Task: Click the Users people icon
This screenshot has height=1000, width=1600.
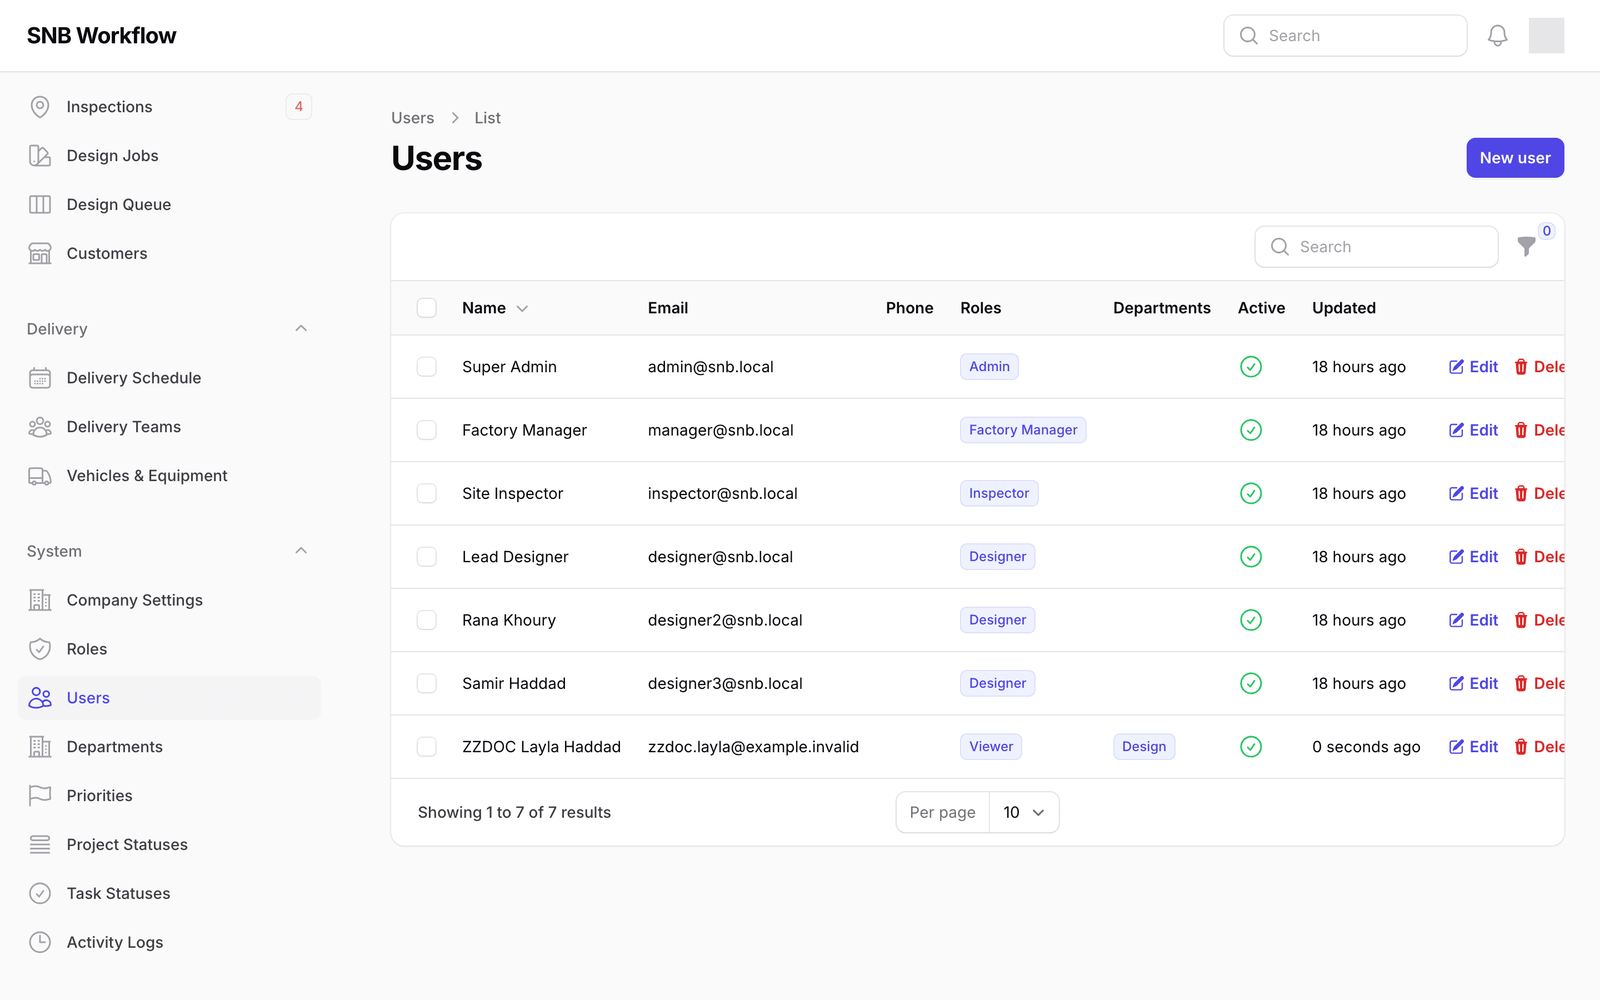Action: pos(40,698)
